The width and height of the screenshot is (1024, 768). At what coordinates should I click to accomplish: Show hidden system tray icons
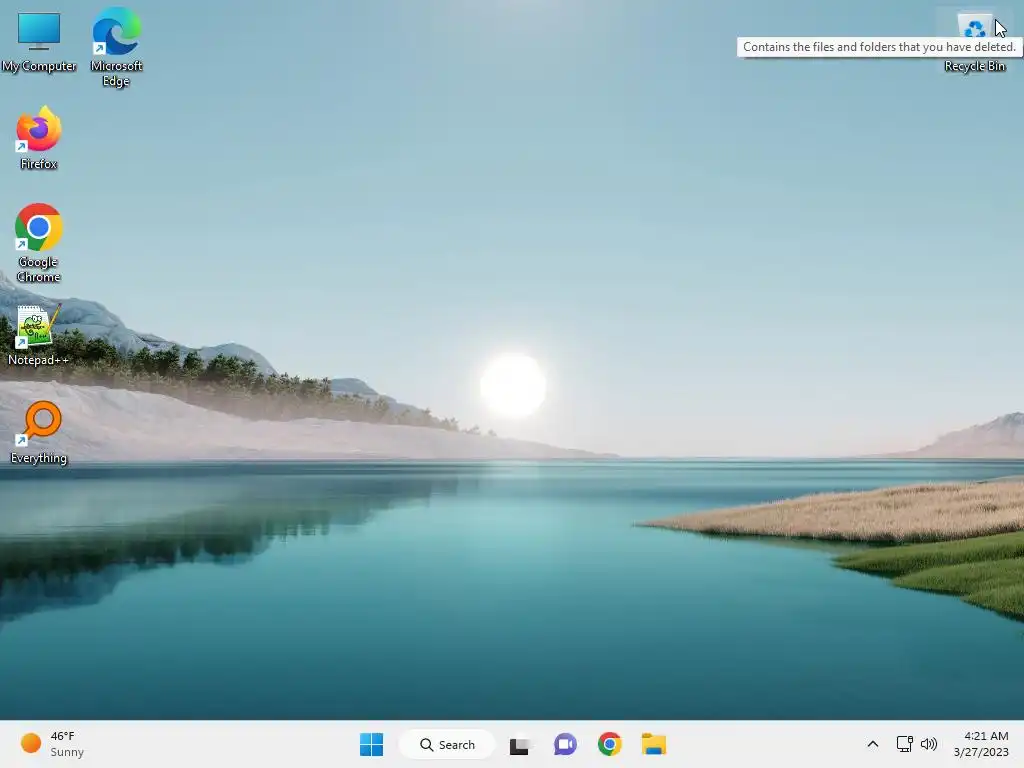tap(872, 744)
